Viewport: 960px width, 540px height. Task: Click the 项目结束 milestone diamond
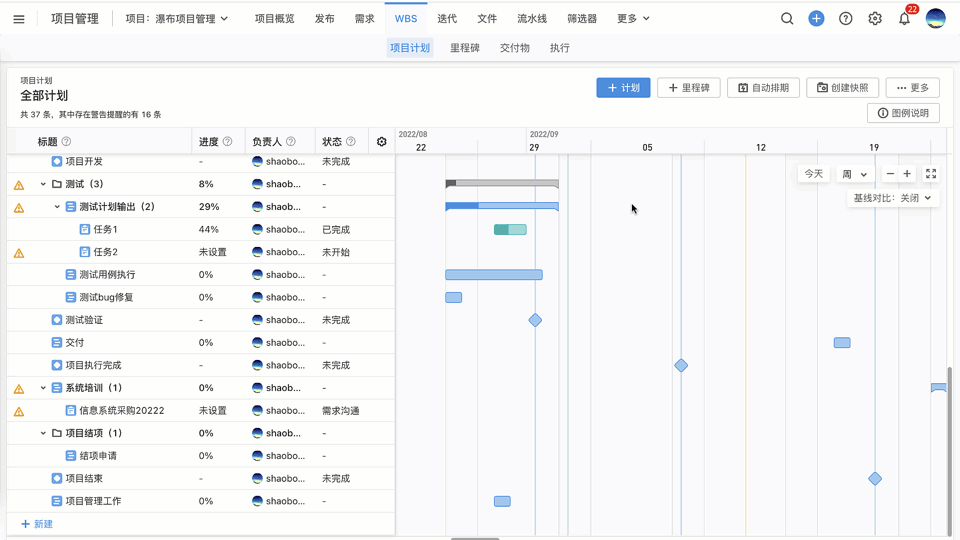[875, 479]
